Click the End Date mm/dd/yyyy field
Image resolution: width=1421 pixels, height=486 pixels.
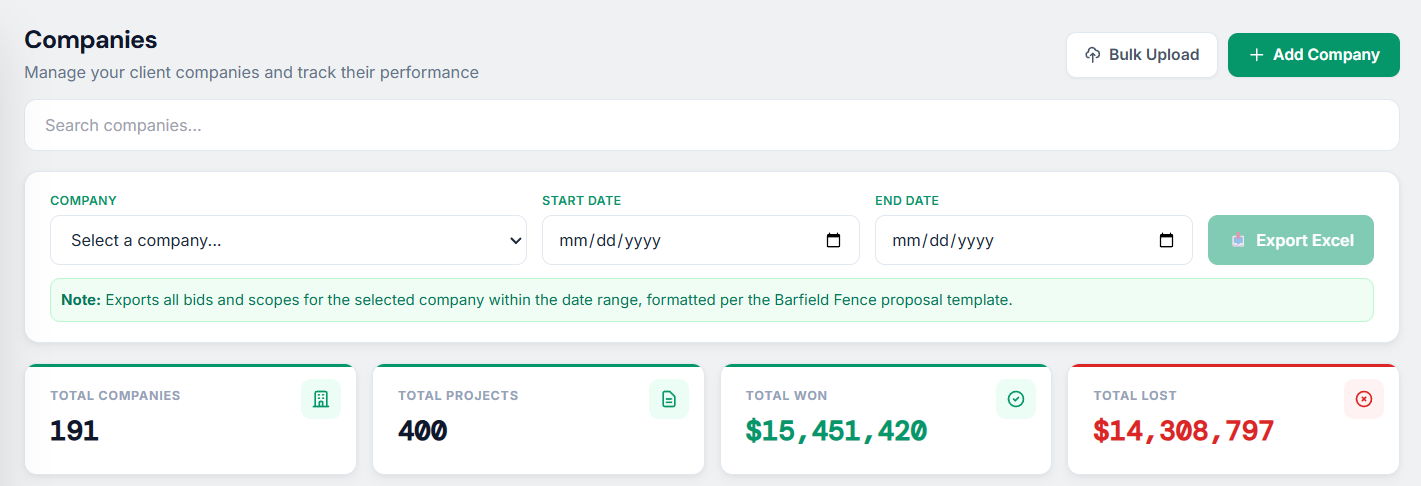(x=942, y=240)
